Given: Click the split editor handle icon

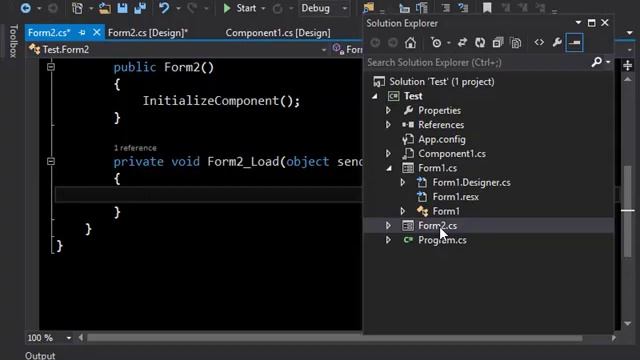Looking at the screenshot, I should [628, 65].
